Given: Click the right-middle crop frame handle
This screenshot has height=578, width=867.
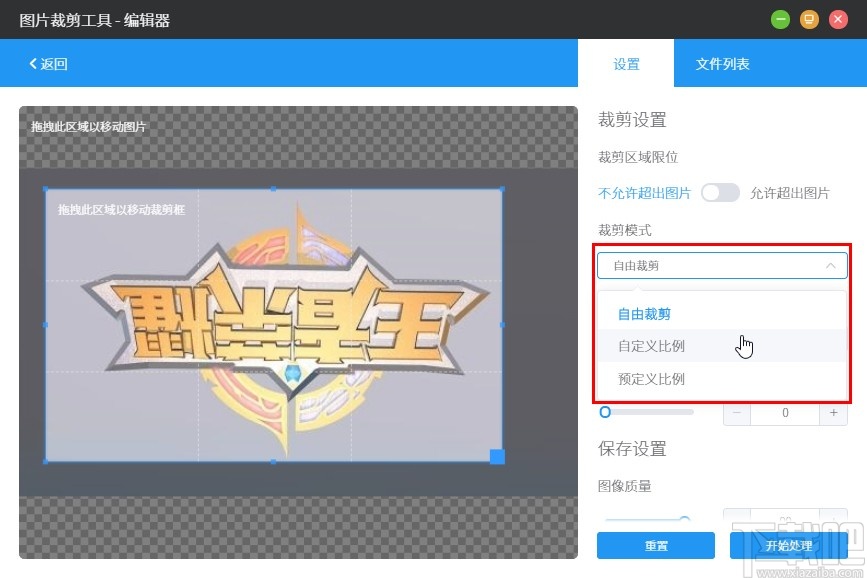Looking at the screenshot, I should click(x=502, y=325).
